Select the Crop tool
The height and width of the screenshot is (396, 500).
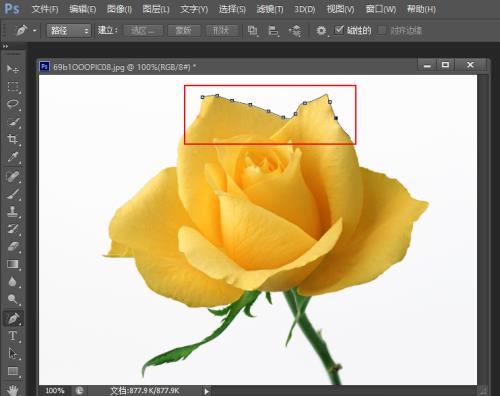click(x=13, y=139)
